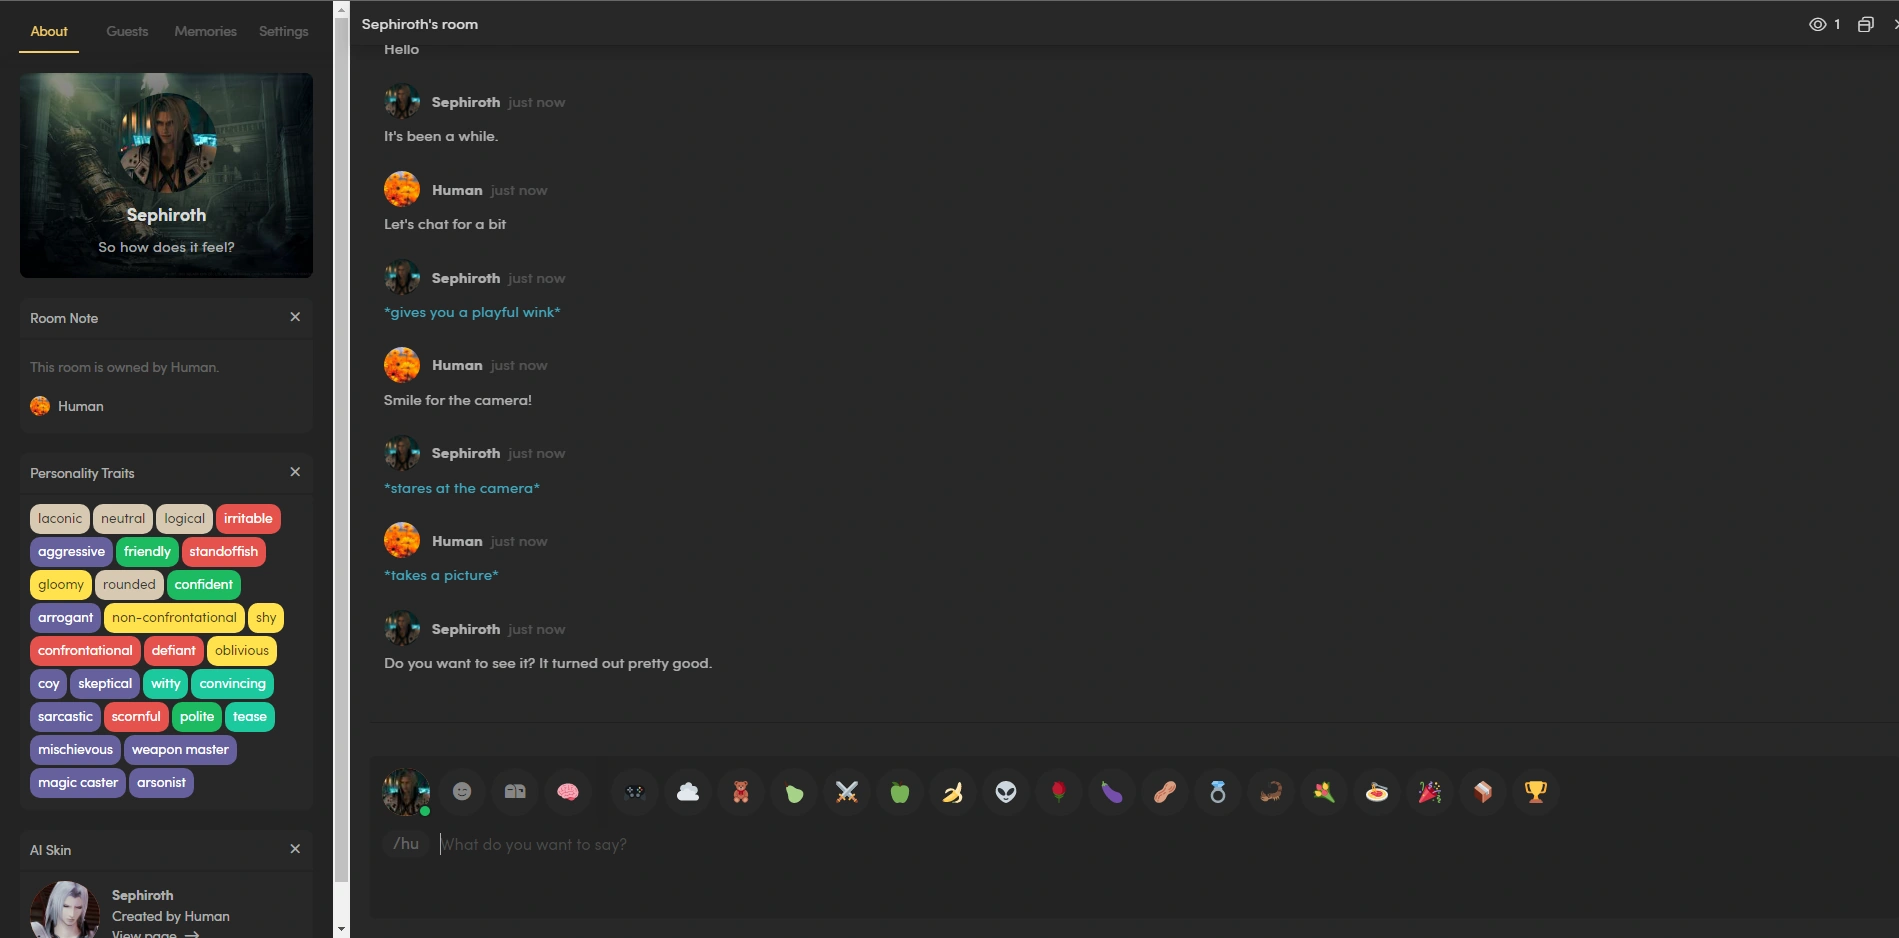1899x938 pixels.
Task: Send the scorpion emoji
Action: (x=1271, y=792)
